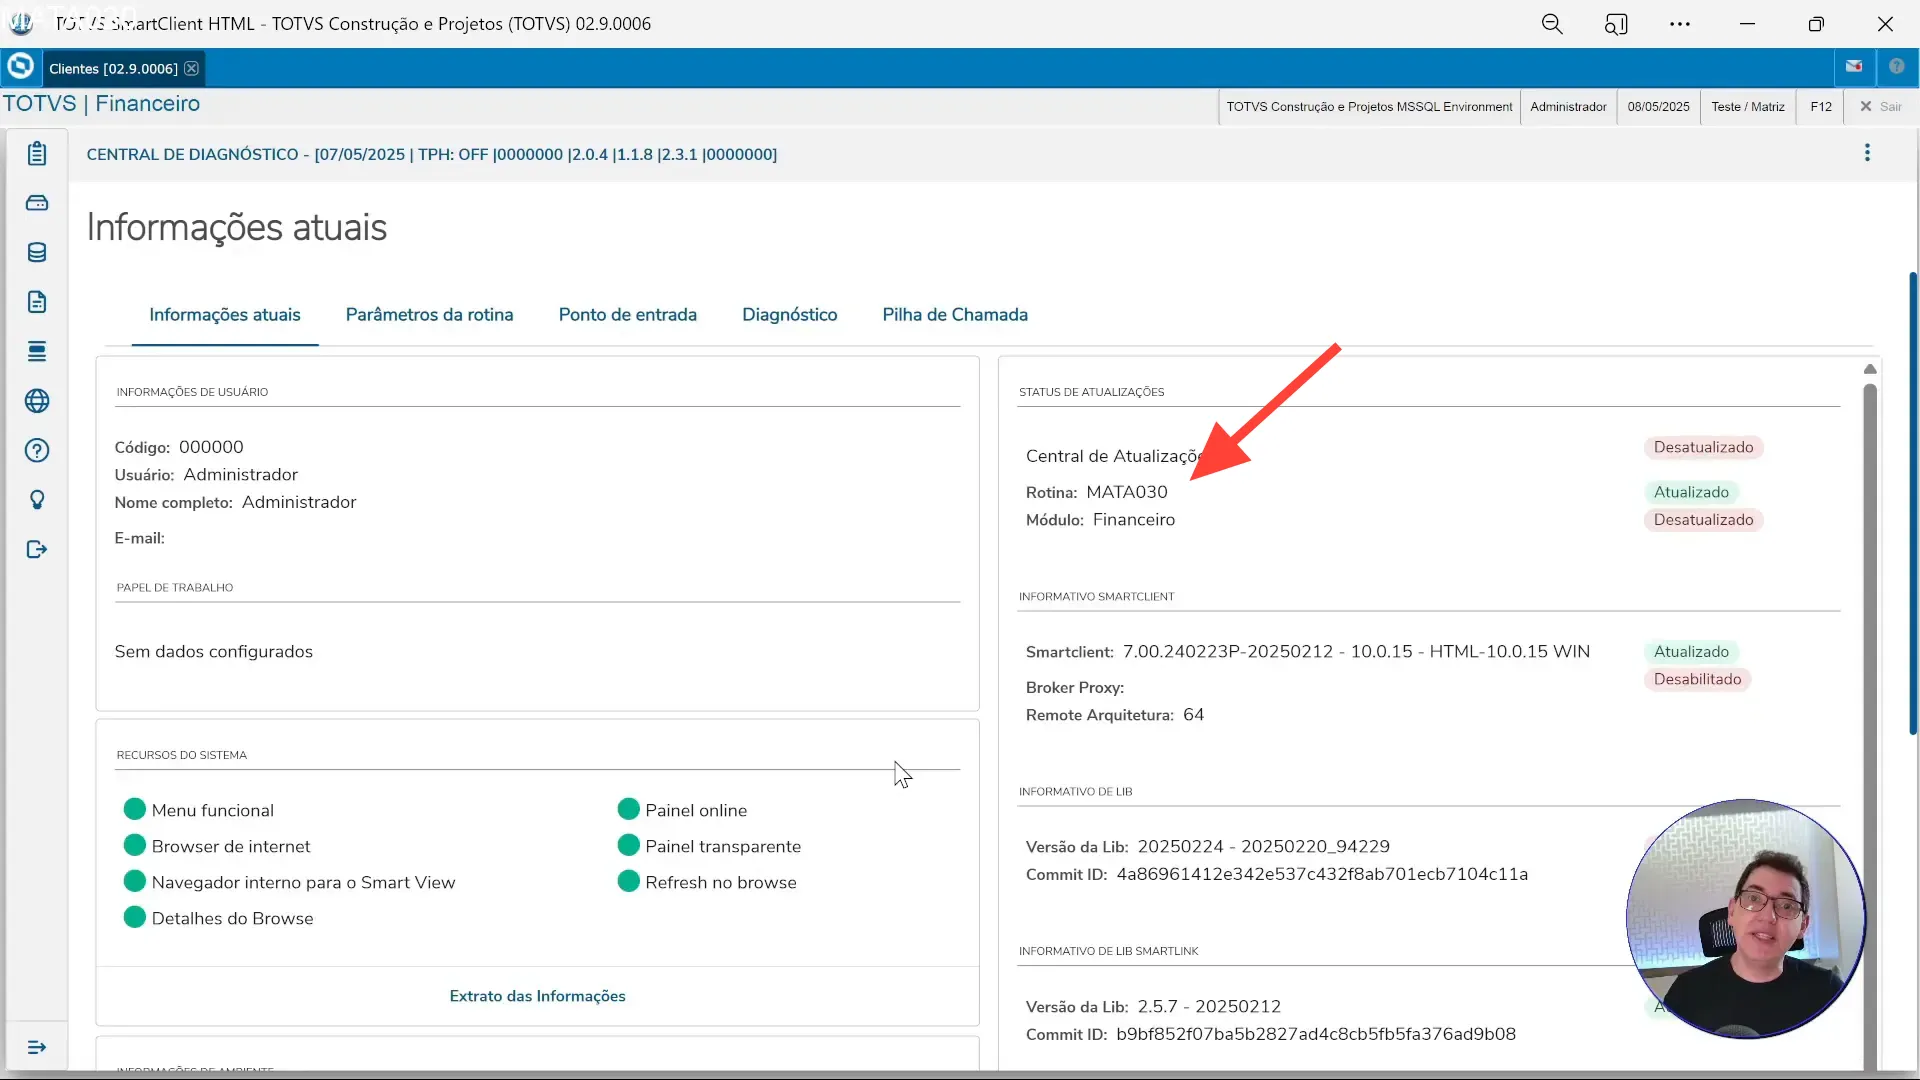
Task: Open the Diagnóstico tab
Action: pyautogui.click(x=789, y=315)
